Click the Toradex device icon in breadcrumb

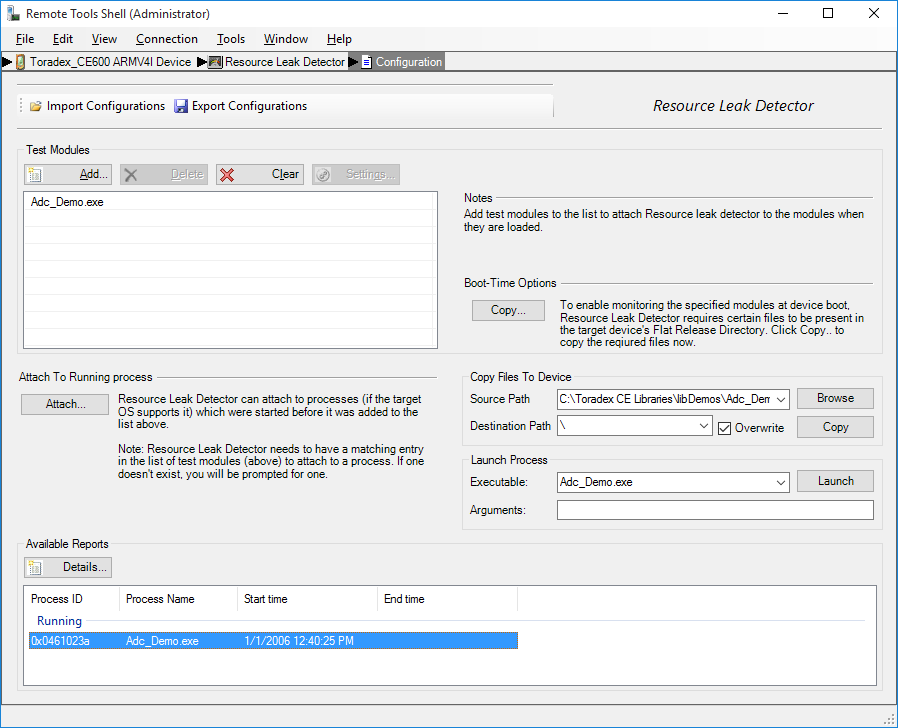pos(21,62)
